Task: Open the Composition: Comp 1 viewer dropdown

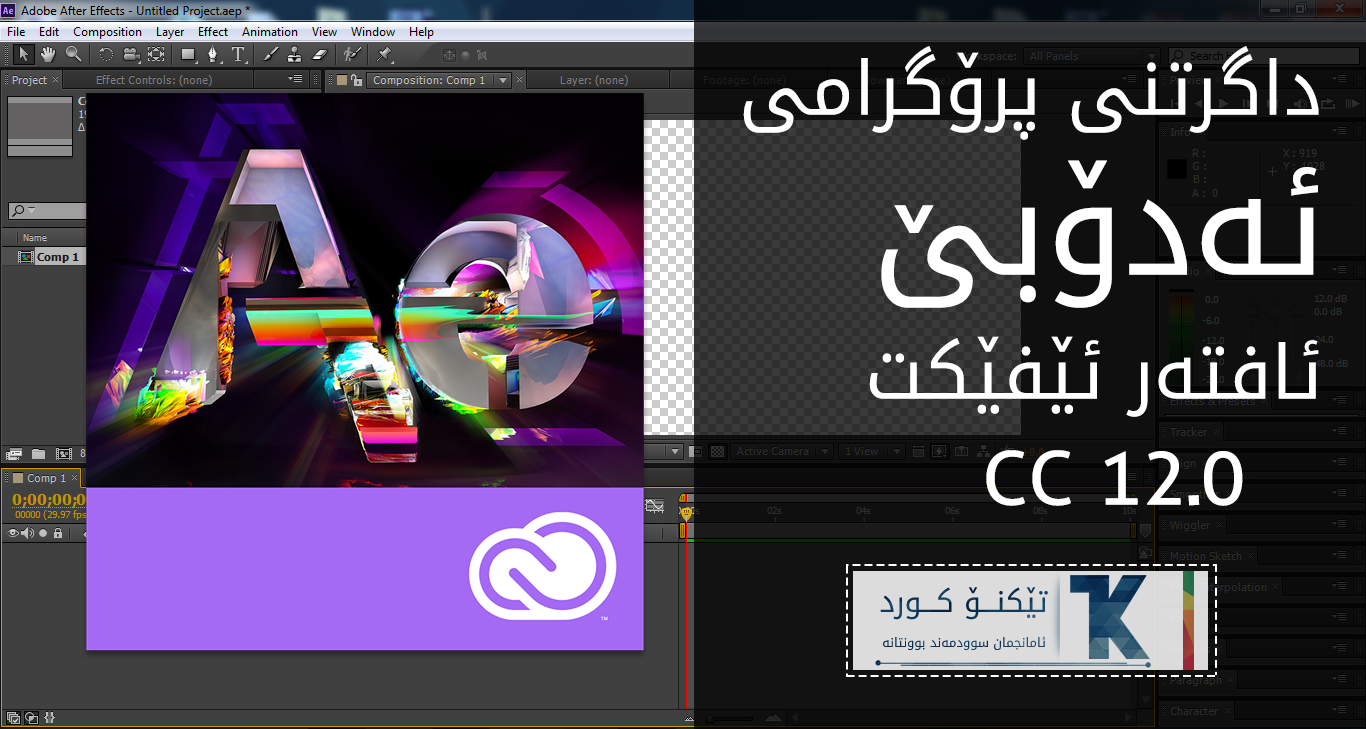Action: (503, 80)
